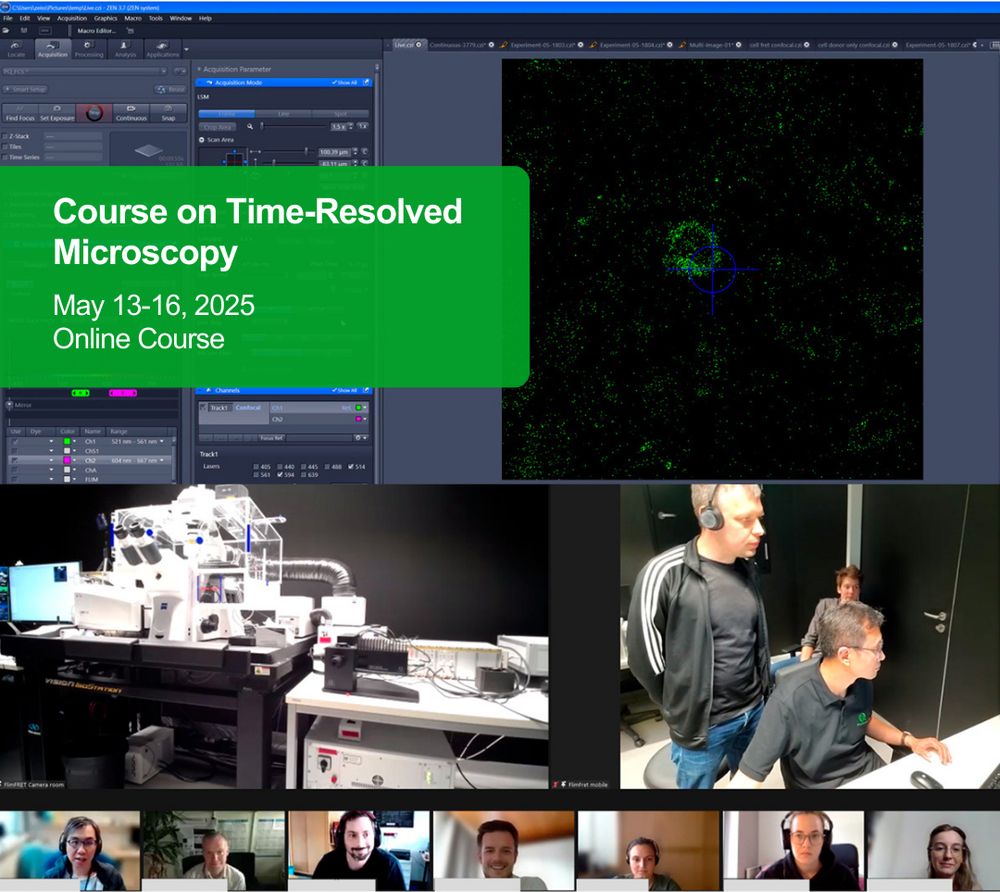Enable the 561 laser checkbox
The height and width of the screenshot is (892, 1000).
point(257,474)
